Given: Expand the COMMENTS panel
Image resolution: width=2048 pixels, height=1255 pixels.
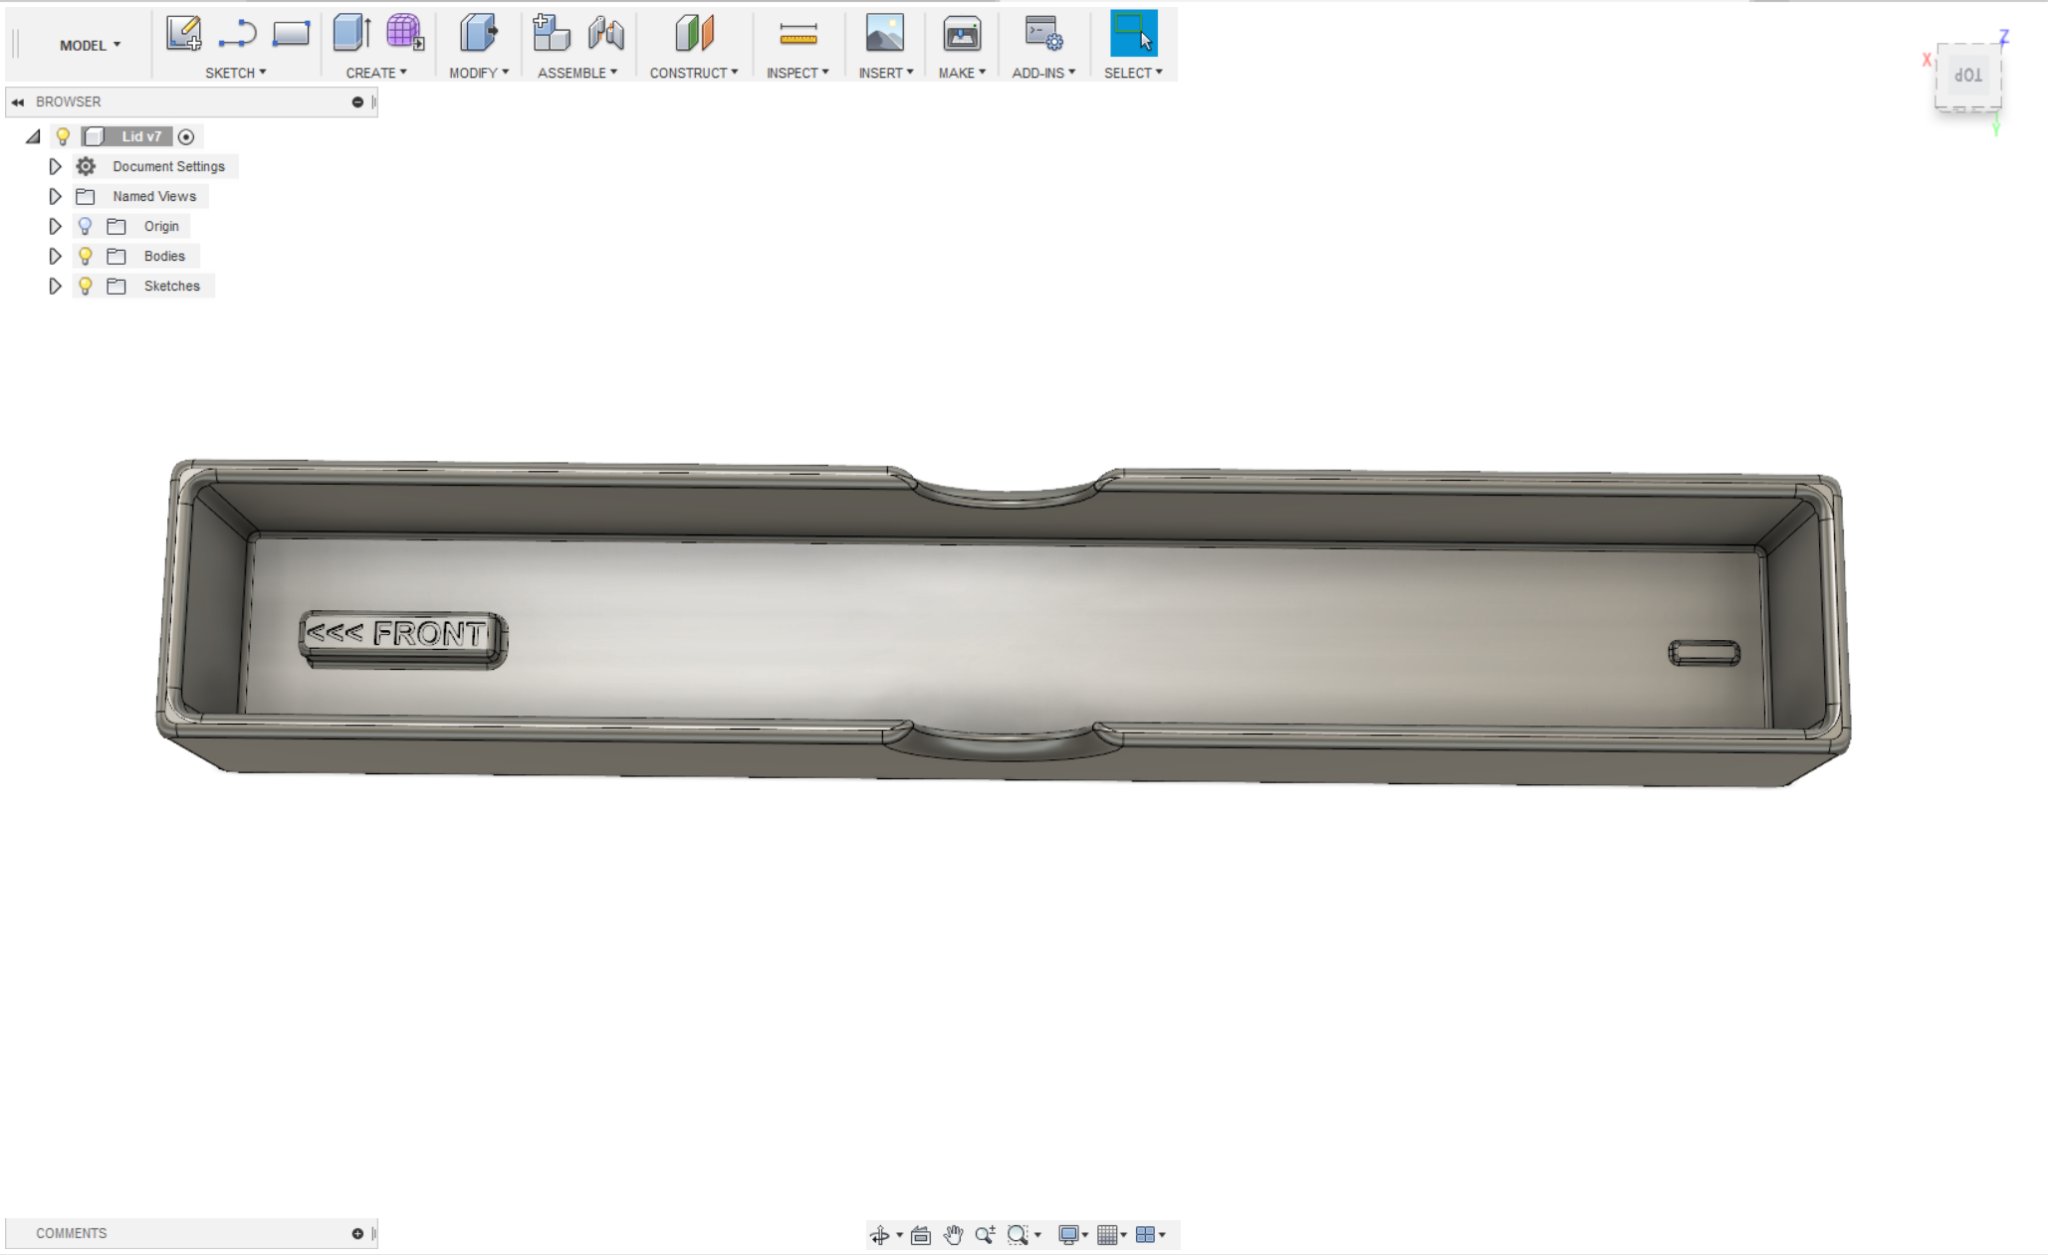Looking at the screenshot, I should coord(357,1233).
